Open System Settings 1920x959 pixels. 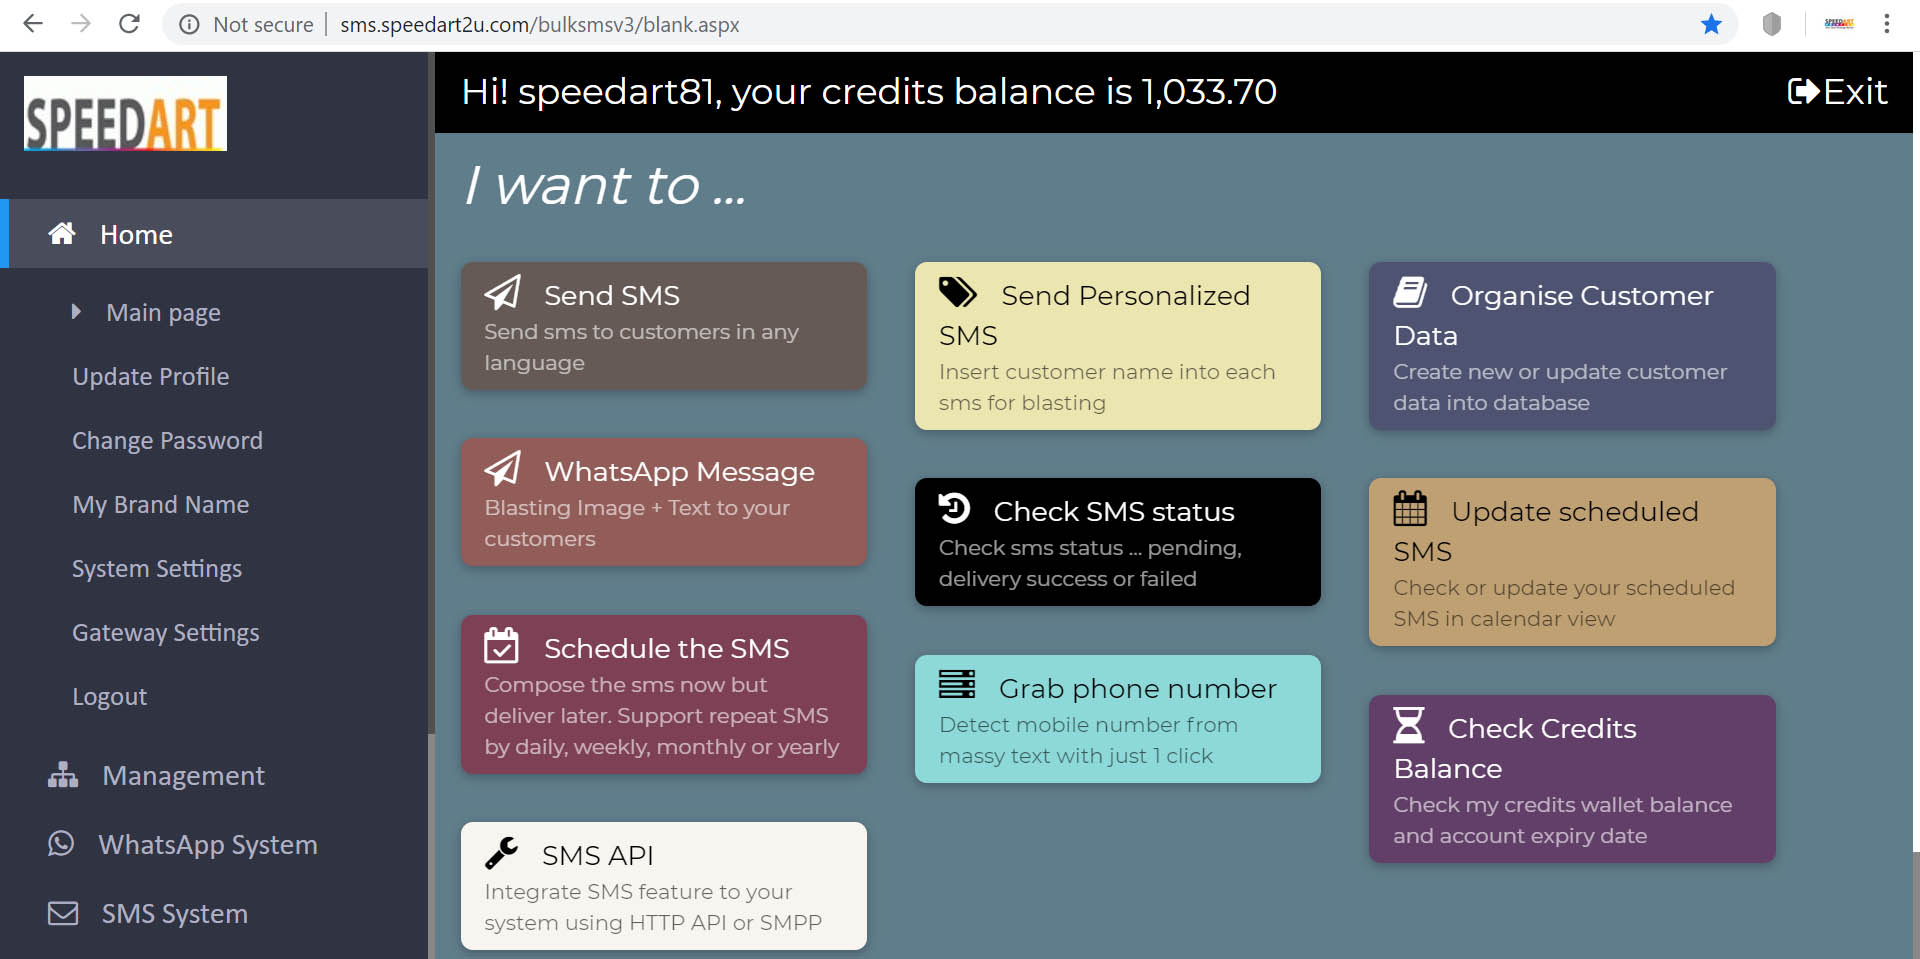coord(157,569)
